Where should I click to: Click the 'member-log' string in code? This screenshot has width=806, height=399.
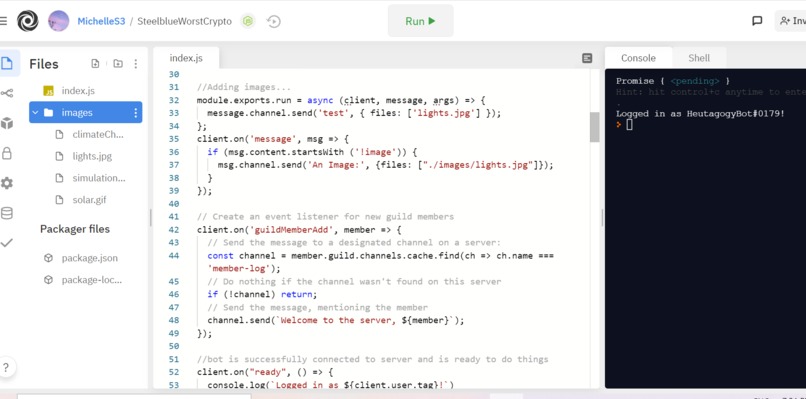point(239,268)
